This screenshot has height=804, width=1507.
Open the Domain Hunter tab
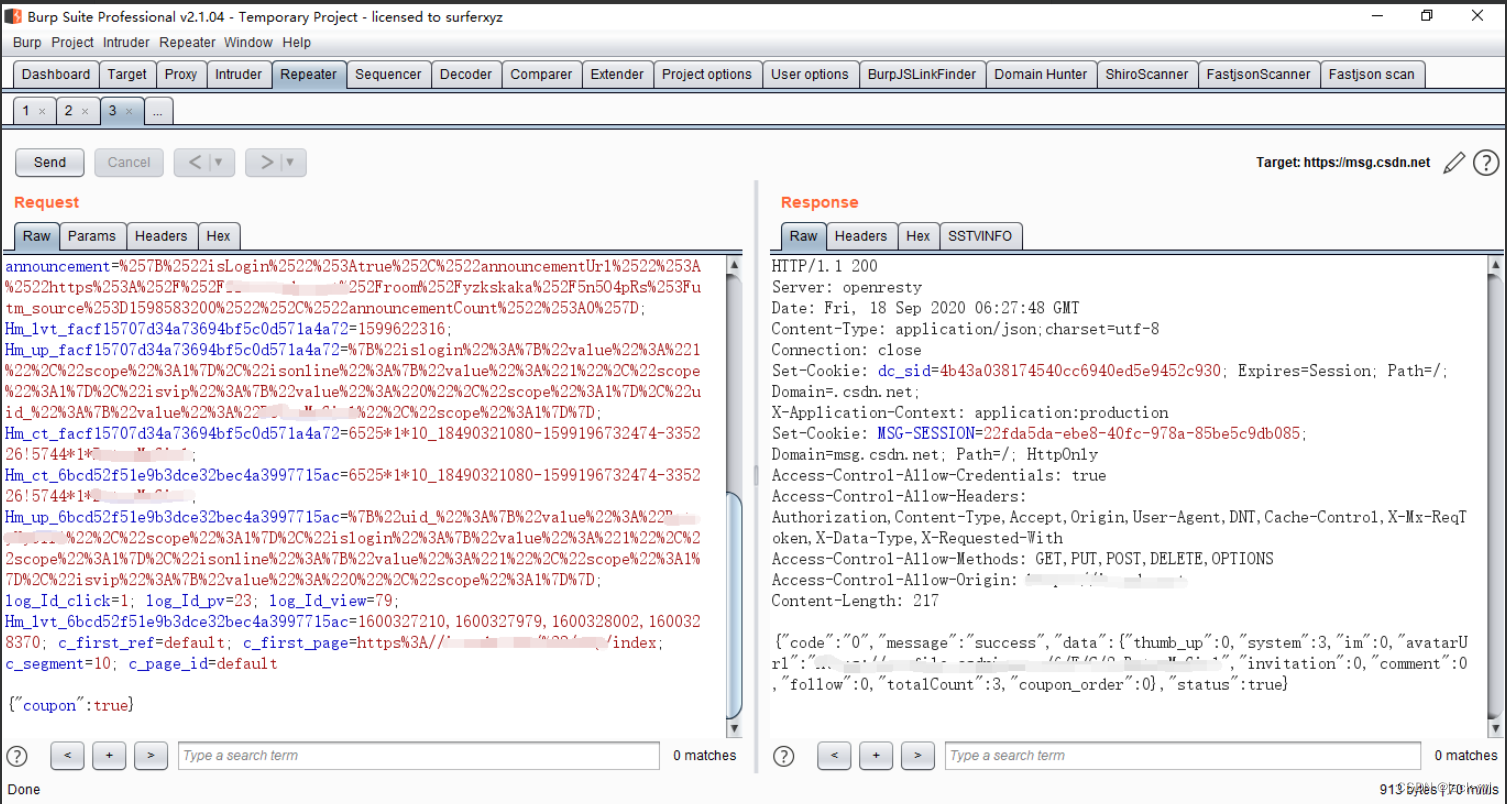pos(1041,74)
